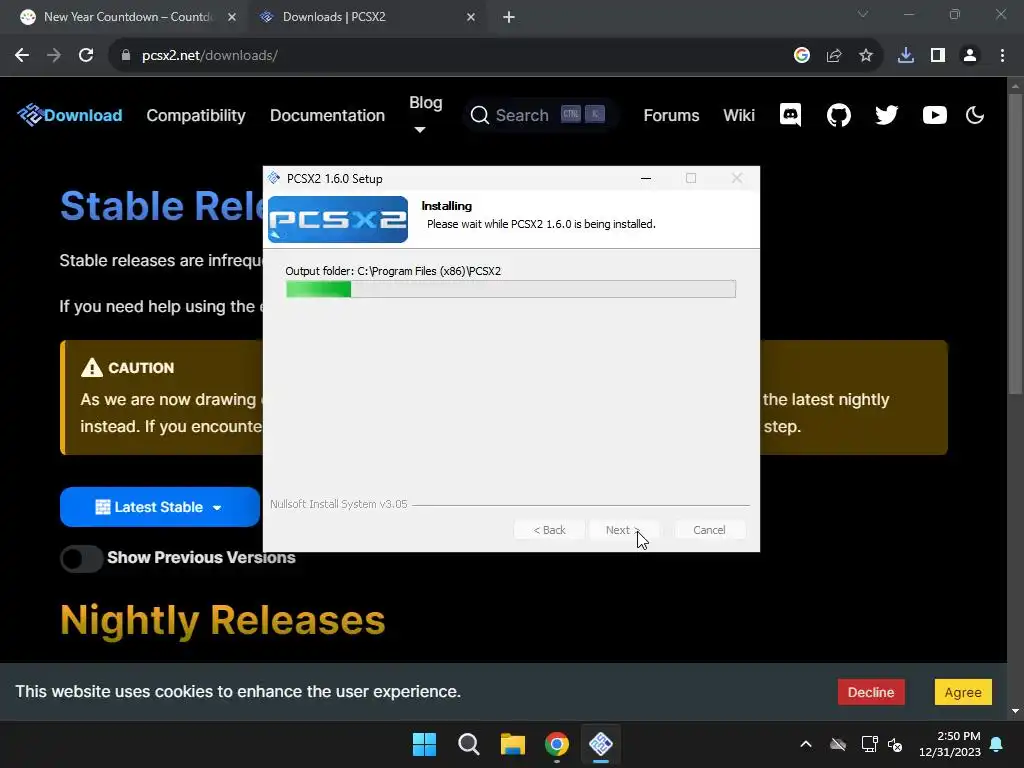Open the PCSX2 YouTube icon
1024x768 pixels.
pos(935,116)
